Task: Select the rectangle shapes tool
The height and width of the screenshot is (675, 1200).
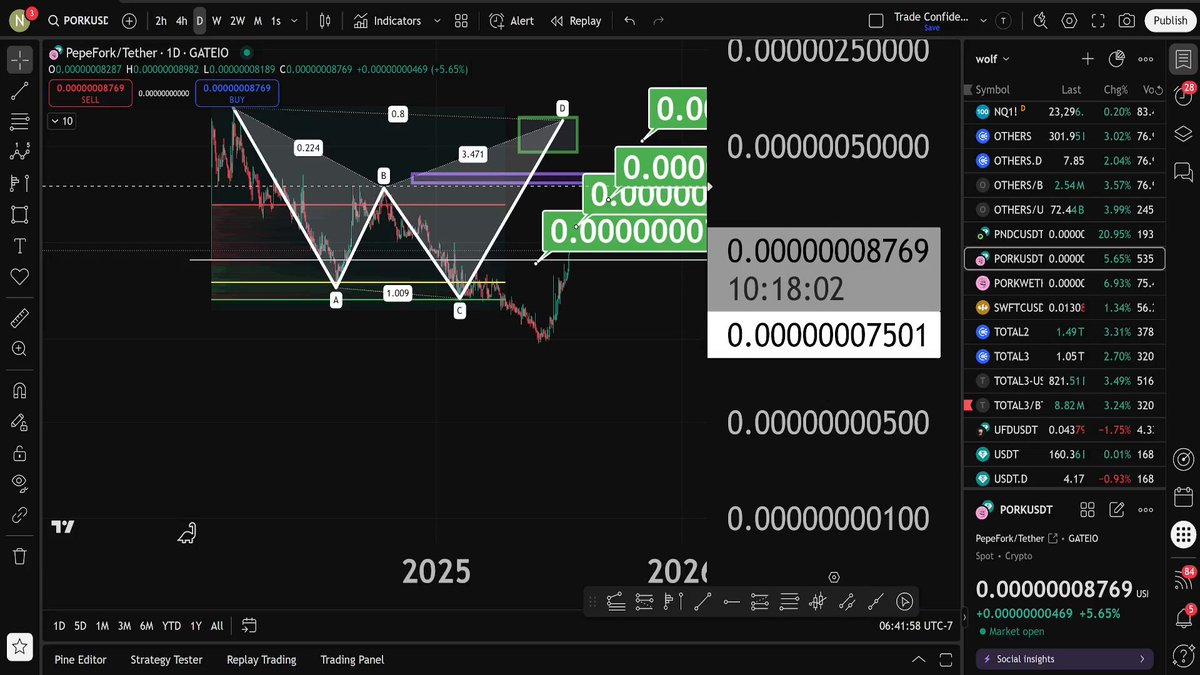Action: point(19,214)
